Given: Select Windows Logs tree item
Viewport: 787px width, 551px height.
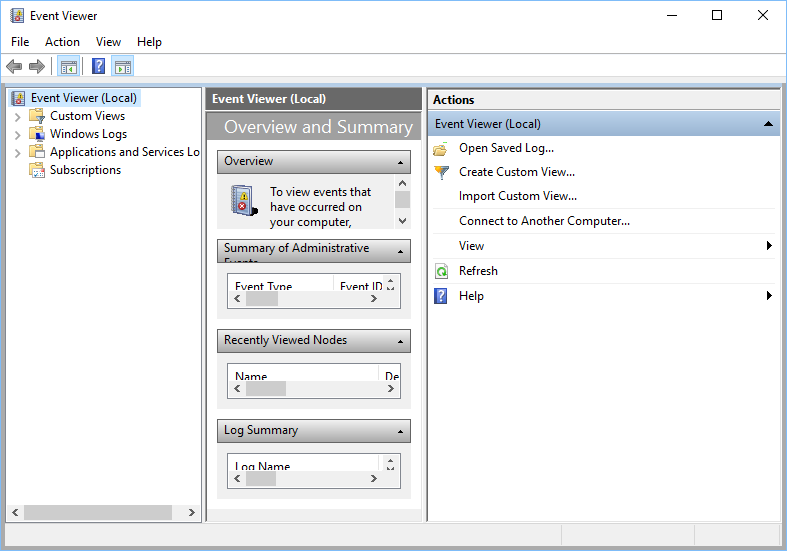Looking at the screenshot, I should point(88,134).
